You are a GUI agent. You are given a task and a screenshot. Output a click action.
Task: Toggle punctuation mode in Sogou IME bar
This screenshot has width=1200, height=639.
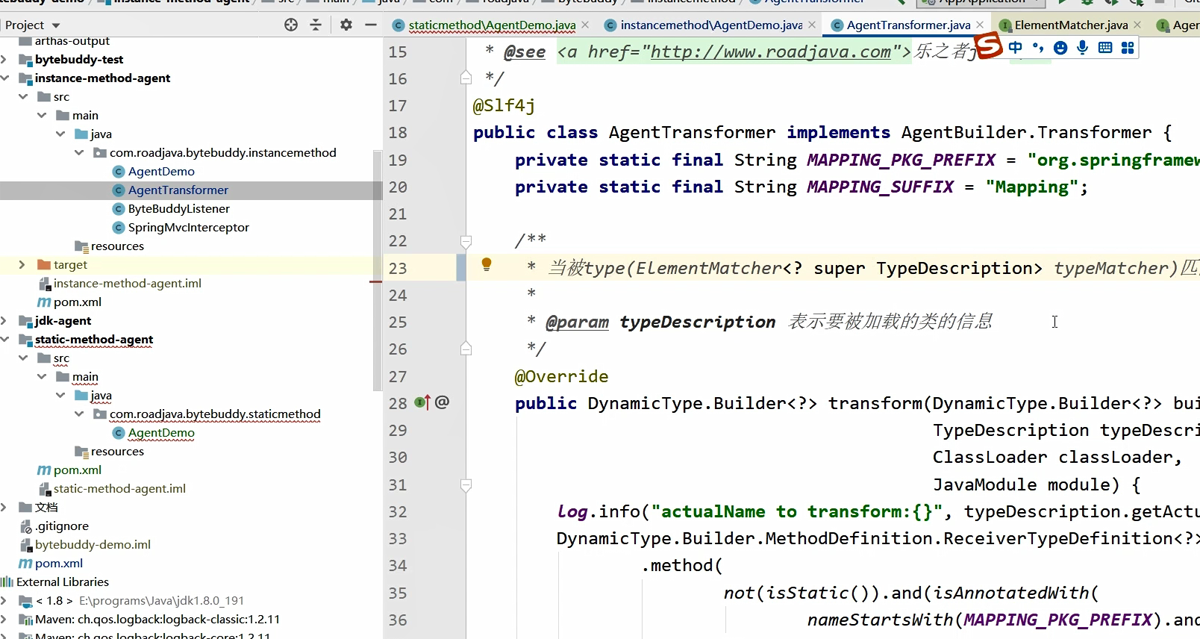pyautogui.click(x=1038, y=47)
